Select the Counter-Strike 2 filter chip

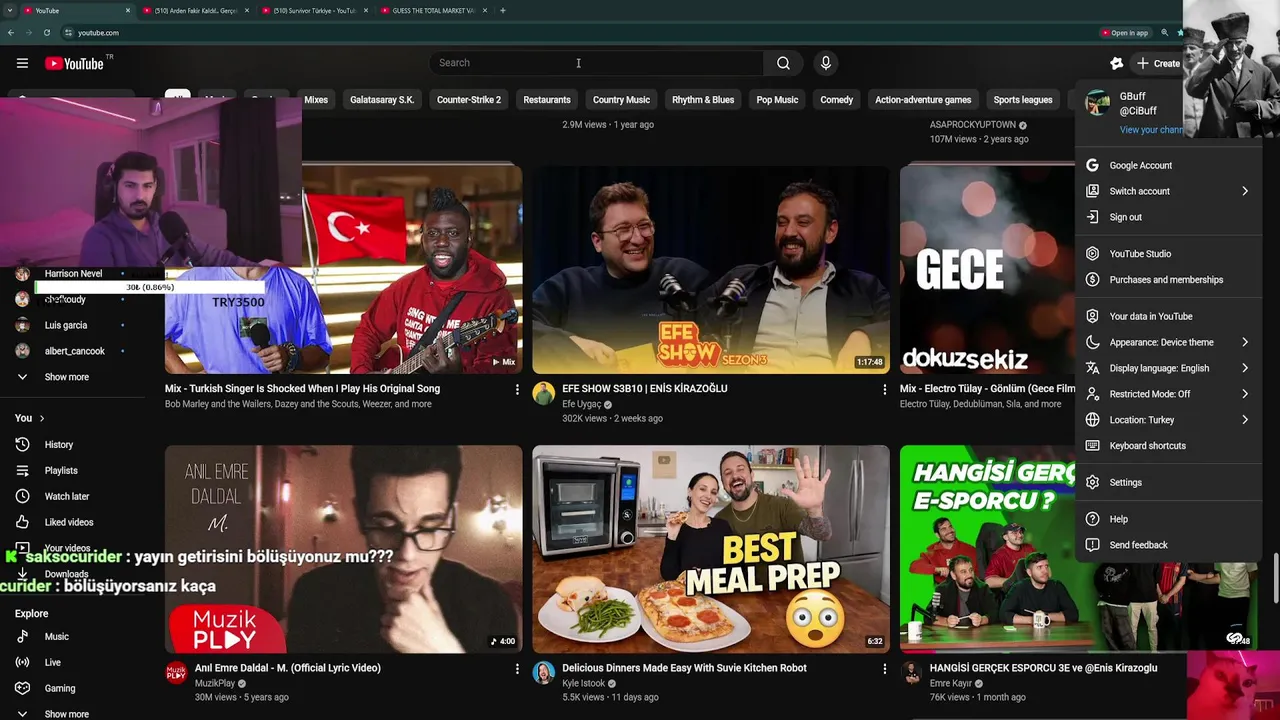click(469, 100)
